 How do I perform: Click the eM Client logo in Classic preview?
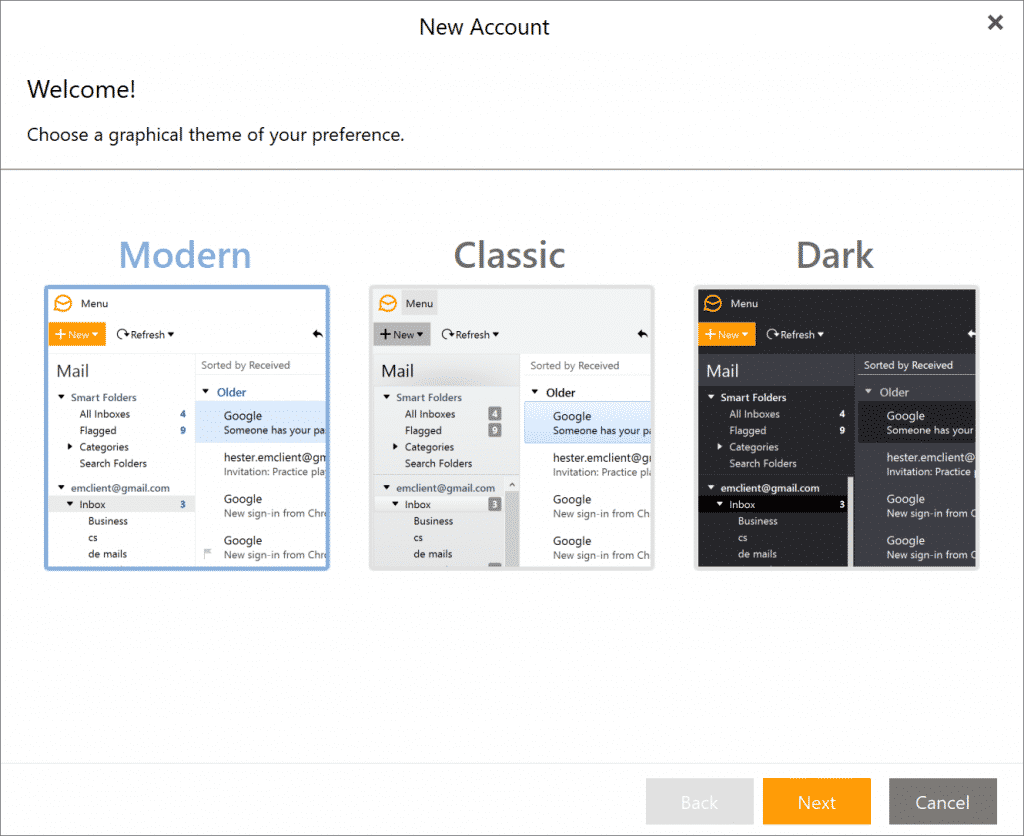coord(388,304)
